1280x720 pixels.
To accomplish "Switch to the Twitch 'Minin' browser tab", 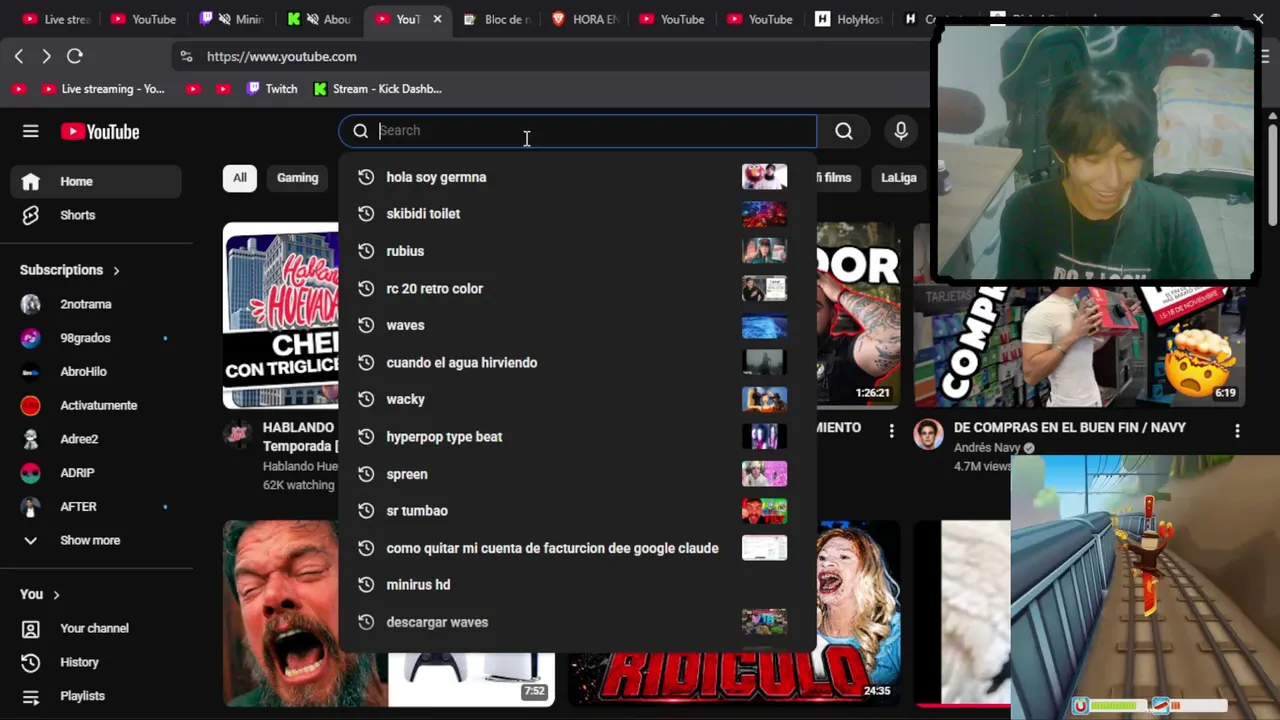I will pyautogui.click(x=232, y=19).
